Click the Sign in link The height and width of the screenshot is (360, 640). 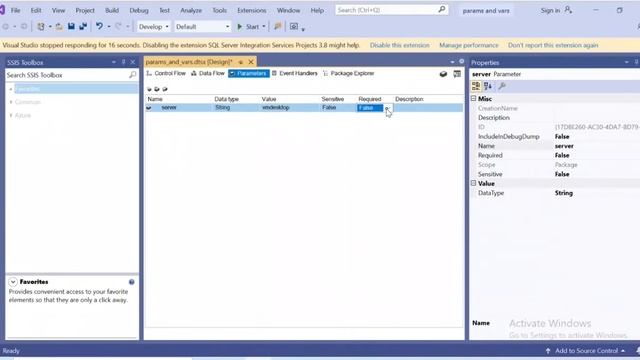pyautogui.click(x=550, y=10)
